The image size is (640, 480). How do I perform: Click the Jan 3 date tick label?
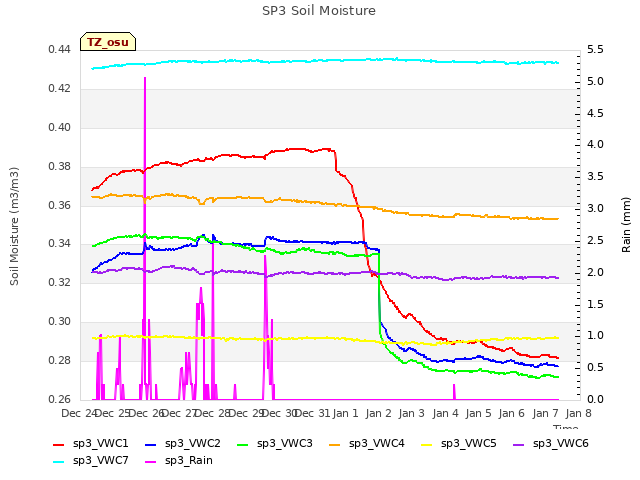pyautogui.click(x=411, y=414)
